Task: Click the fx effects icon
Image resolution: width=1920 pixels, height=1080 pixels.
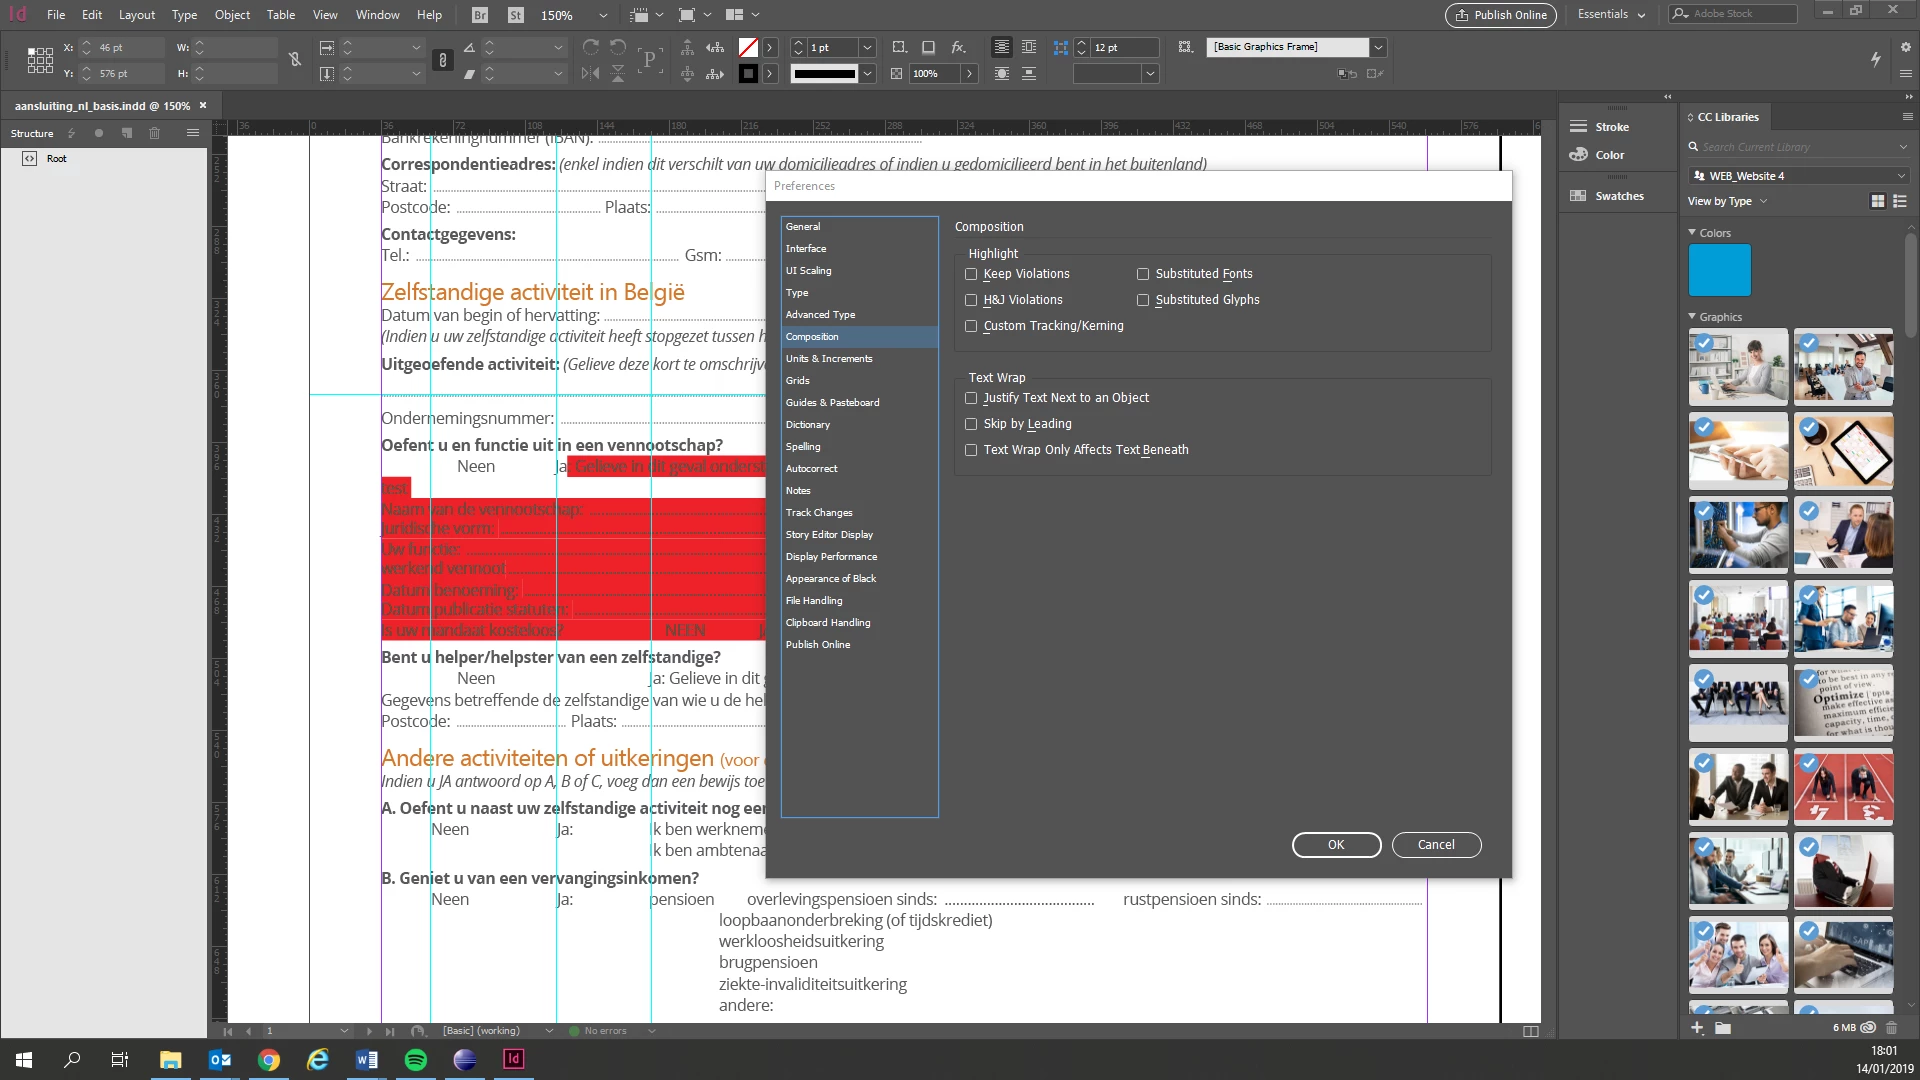Action: click(x=958, y=47)
